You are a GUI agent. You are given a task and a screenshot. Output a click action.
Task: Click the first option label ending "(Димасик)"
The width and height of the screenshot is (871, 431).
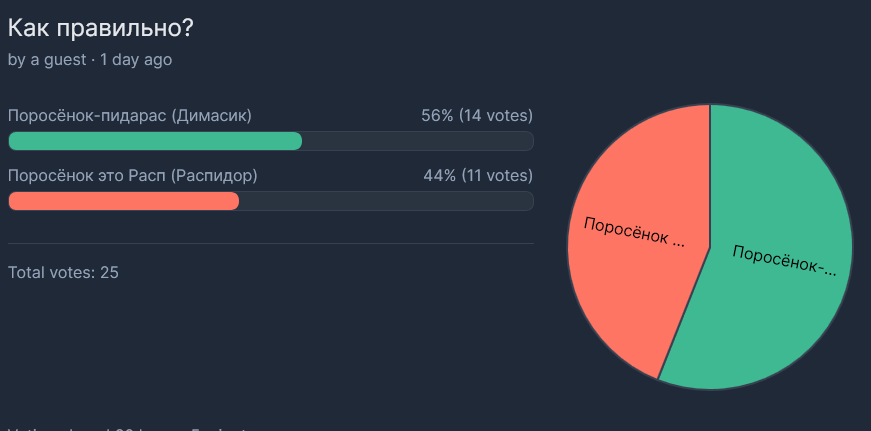pos(130,116)
